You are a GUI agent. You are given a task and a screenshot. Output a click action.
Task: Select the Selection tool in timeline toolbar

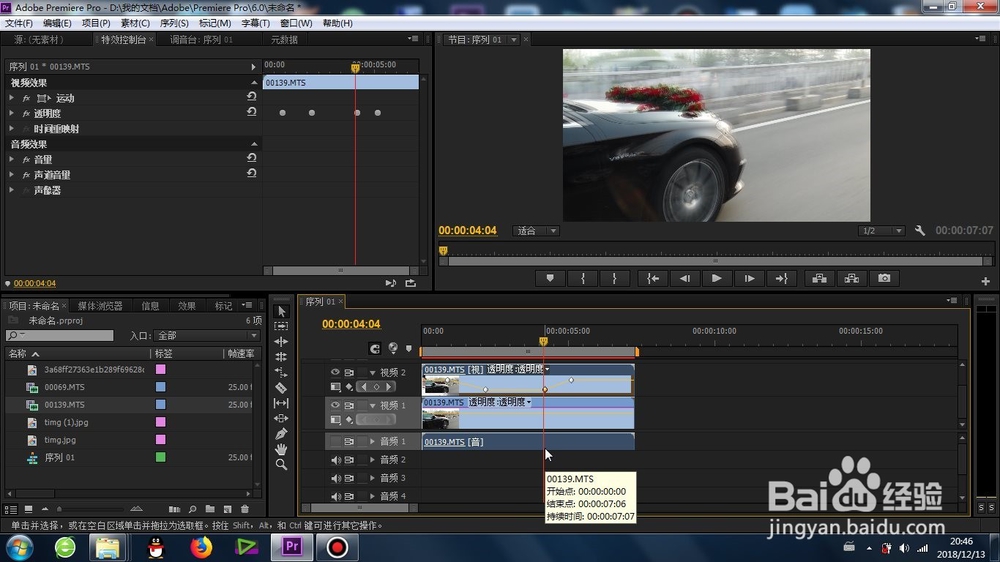[x=281, y=311]
